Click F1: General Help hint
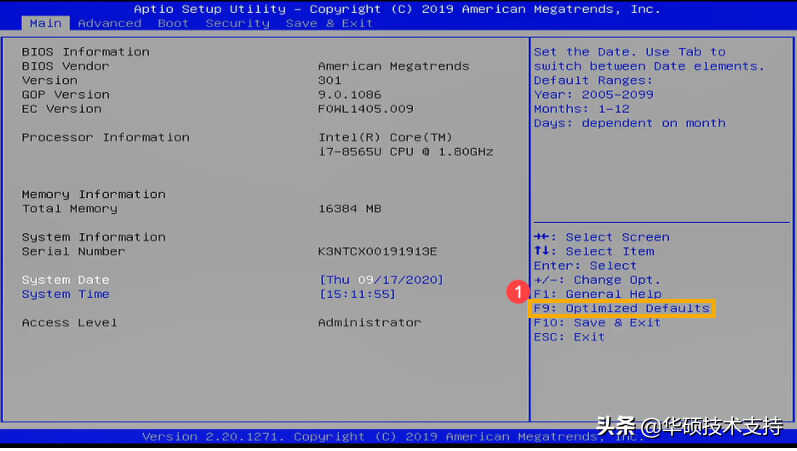The height and width of the screenshot is (451, 797). (598, 294)
